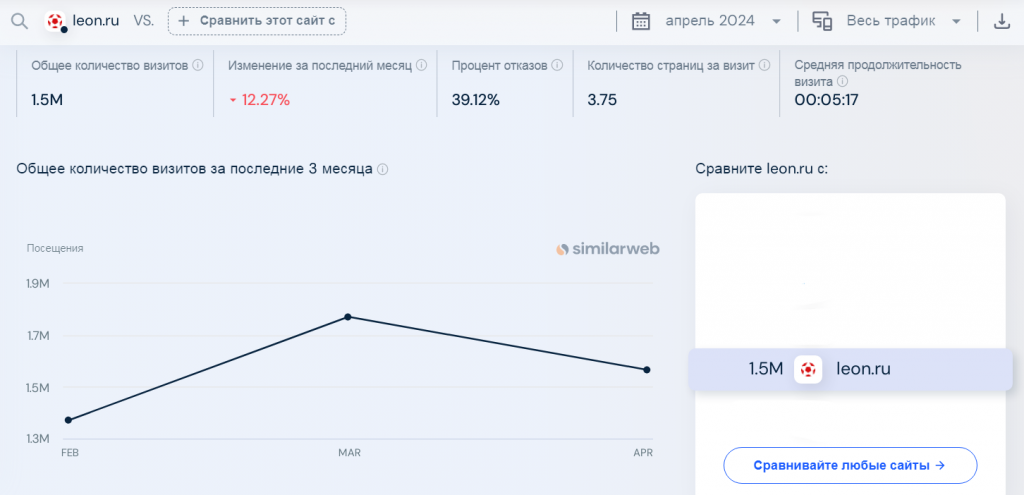Click info icon for Средняя продолжительность визита
This screenshot has height=495, width=1024.
coord(842,82)
